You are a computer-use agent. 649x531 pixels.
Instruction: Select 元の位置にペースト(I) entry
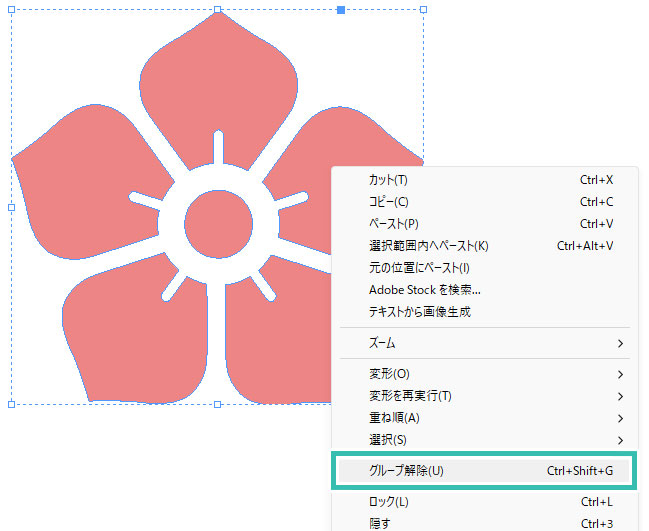point(484,268)
